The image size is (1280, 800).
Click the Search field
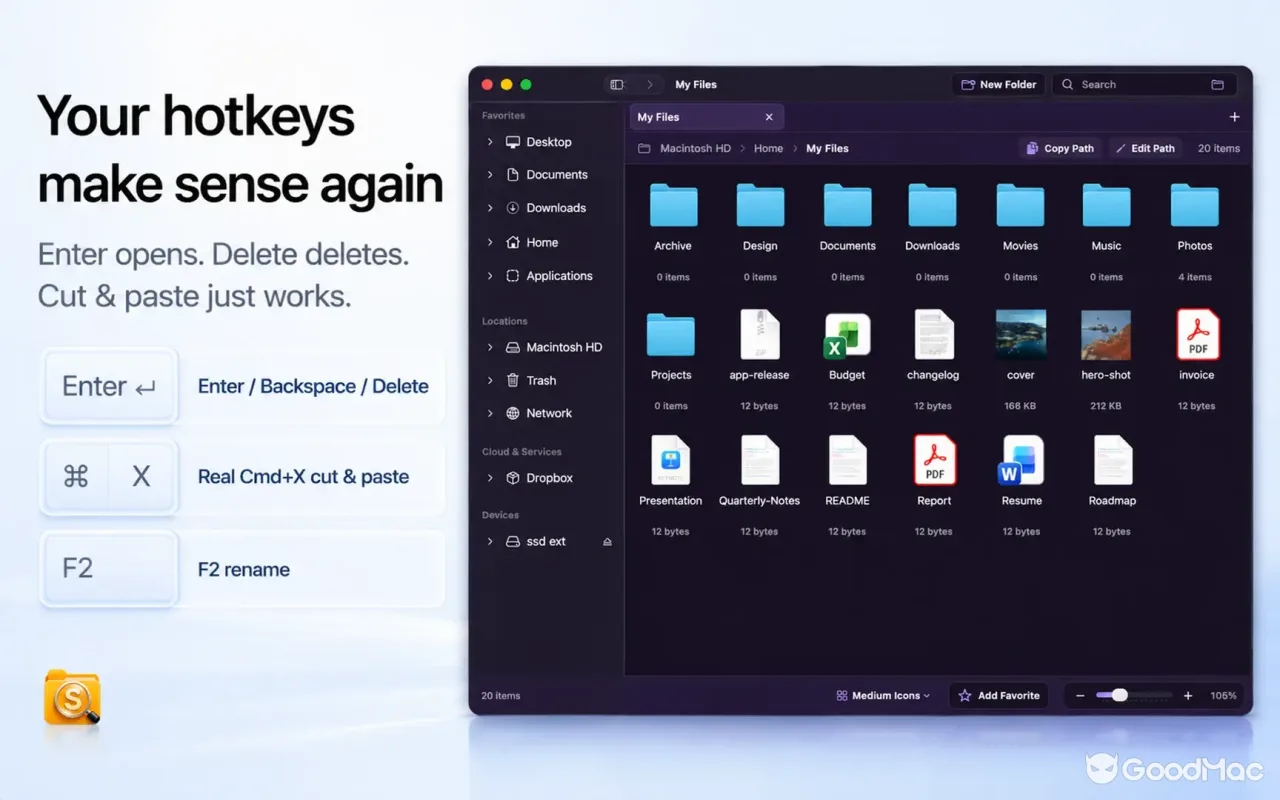(1144, 85)
